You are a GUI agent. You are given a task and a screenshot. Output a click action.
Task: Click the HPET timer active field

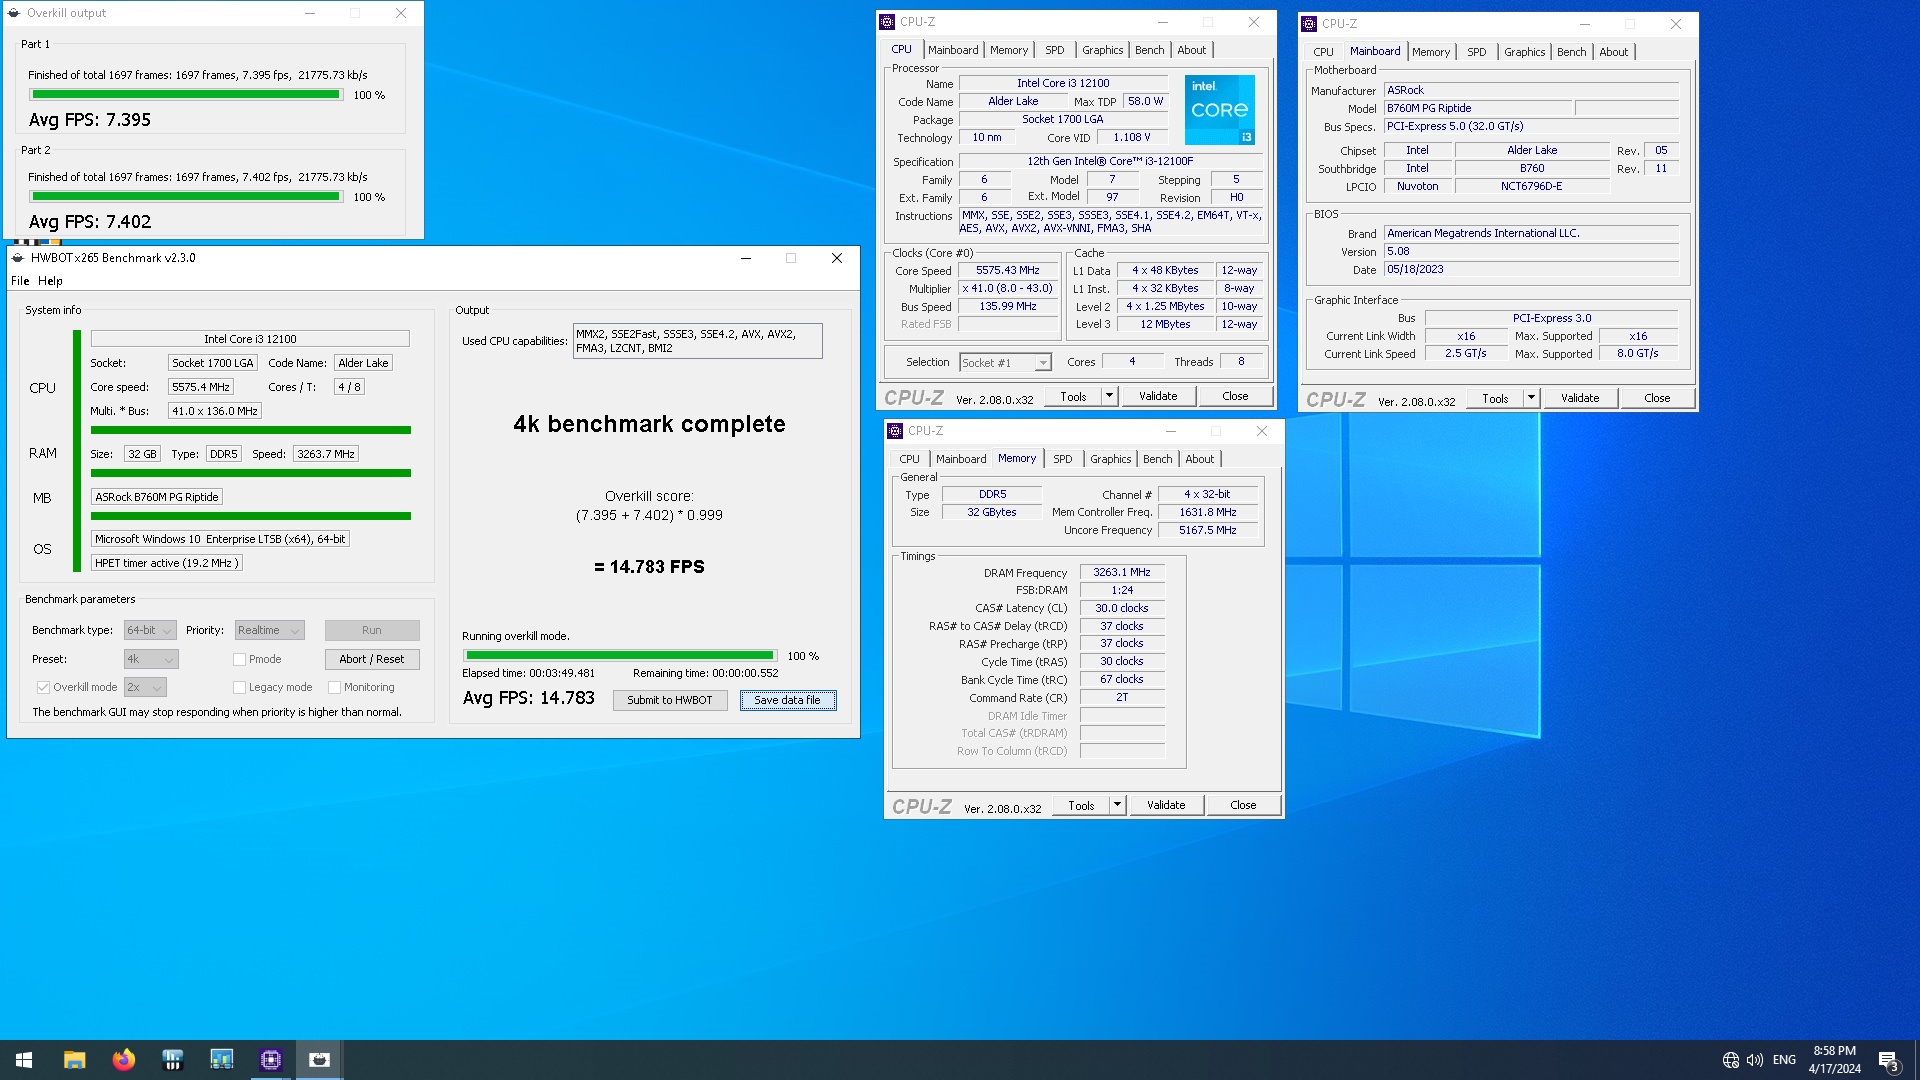click(x=166, y=563)
